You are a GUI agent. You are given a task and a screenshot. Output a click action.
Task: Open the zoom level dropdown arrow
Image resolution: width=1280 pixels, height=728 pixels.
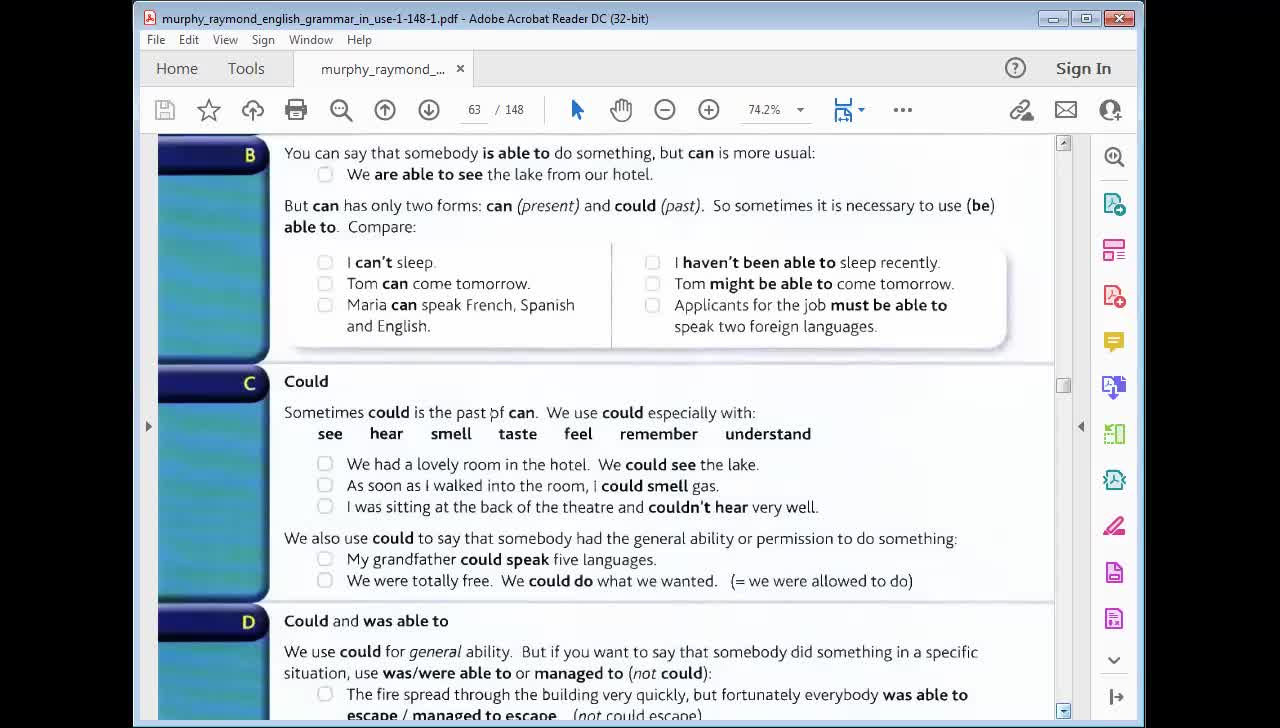point(800,110)
